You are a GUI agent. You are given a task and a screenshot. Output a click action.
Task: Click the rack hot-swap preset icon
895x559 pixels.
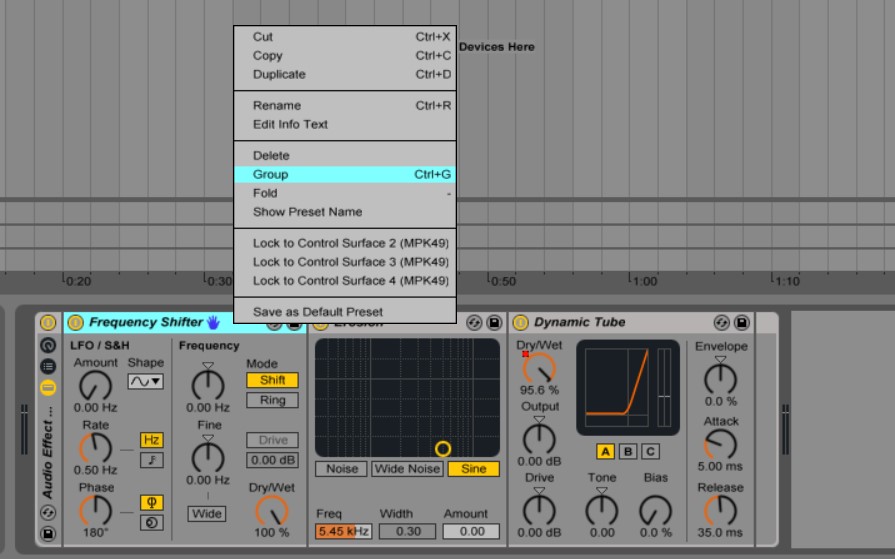[48, 512]
